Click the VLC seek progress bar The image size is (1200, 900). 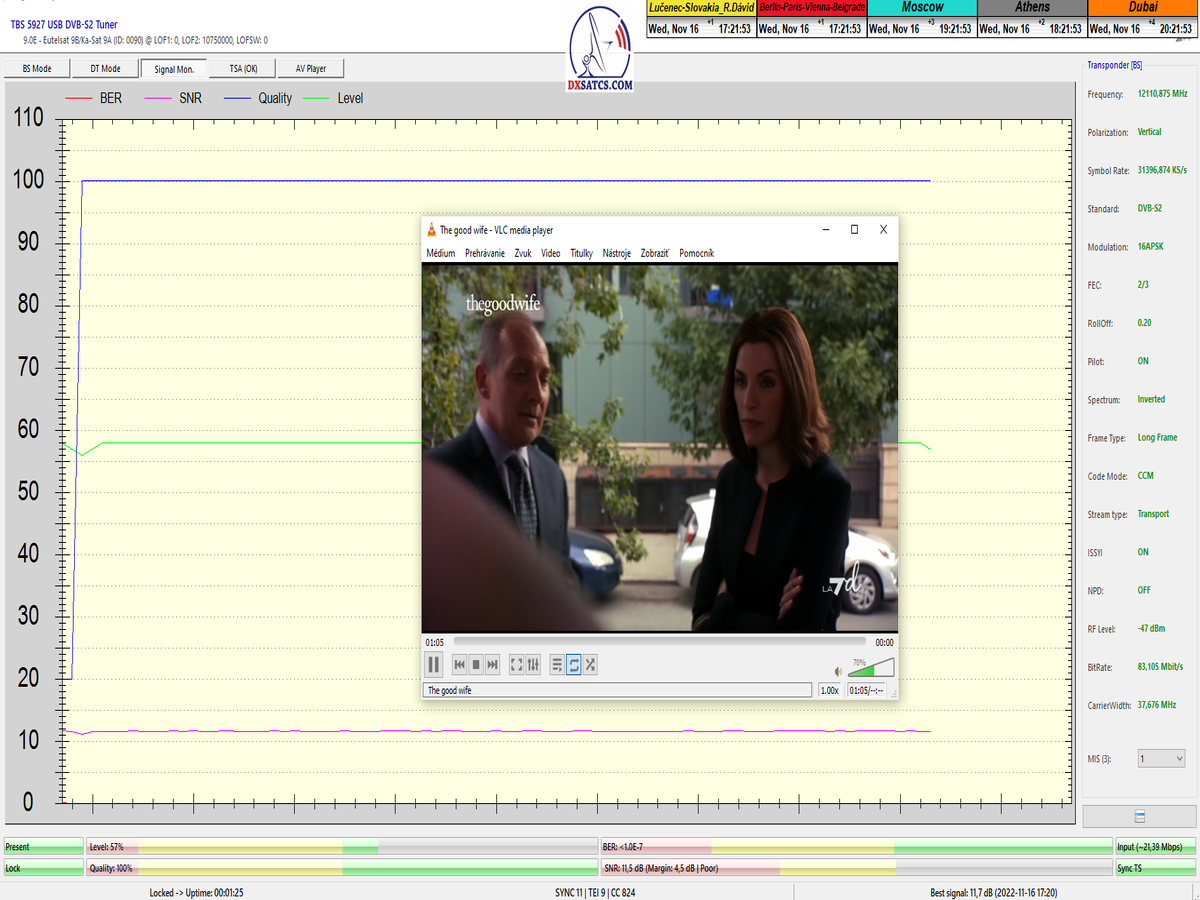click(x=659, y=642)
